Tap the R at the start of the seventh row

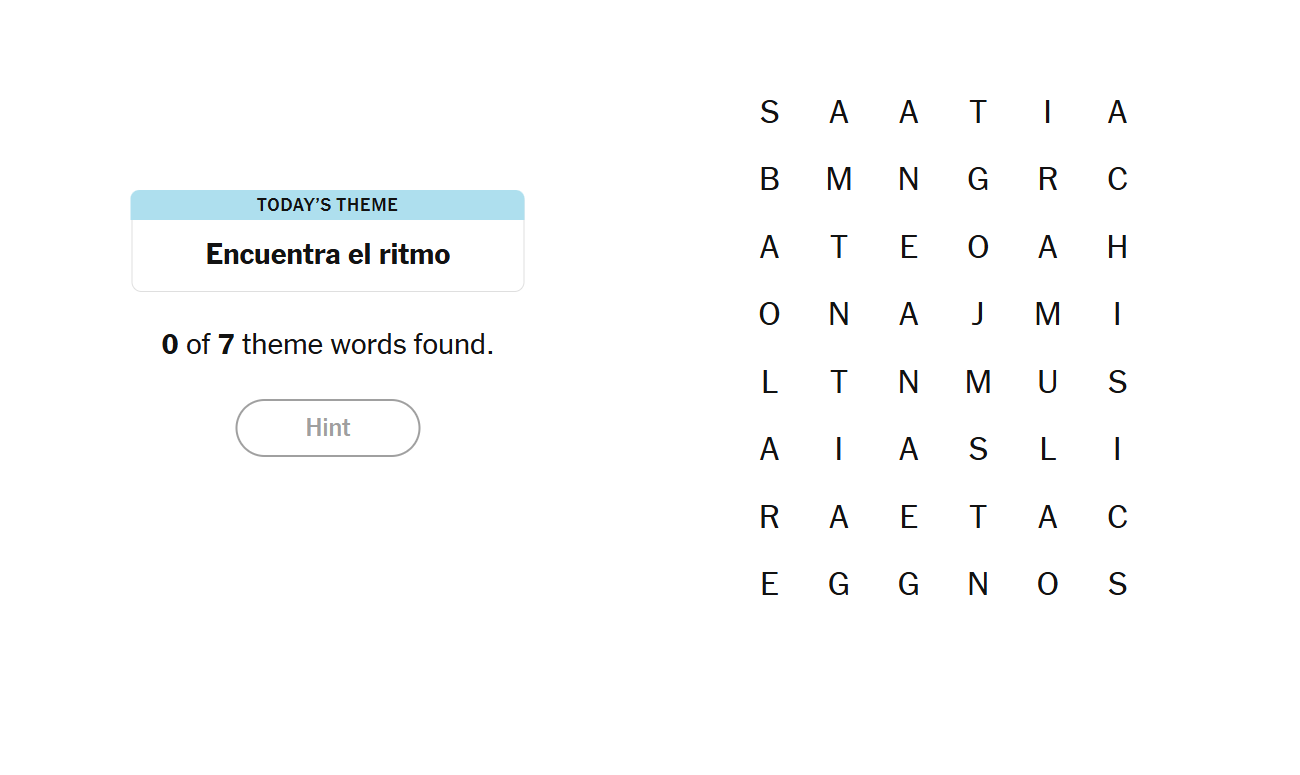[769, 517]
